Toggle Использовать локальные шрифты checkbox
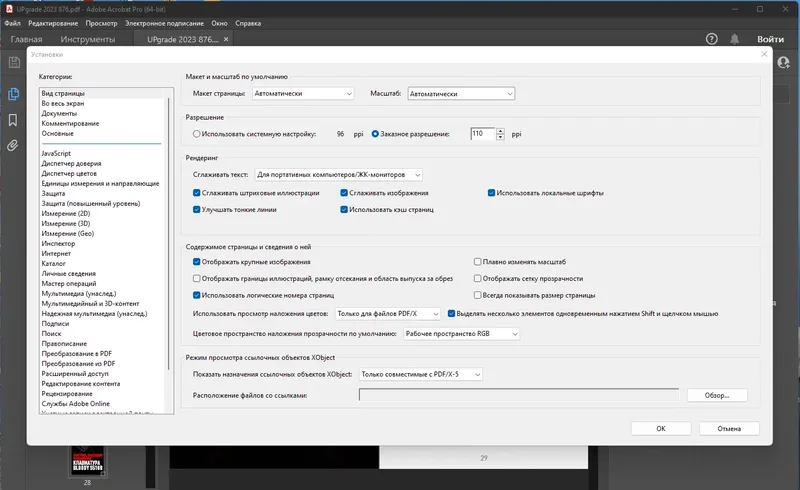The image size is (800, 490). tap(491, 193)
